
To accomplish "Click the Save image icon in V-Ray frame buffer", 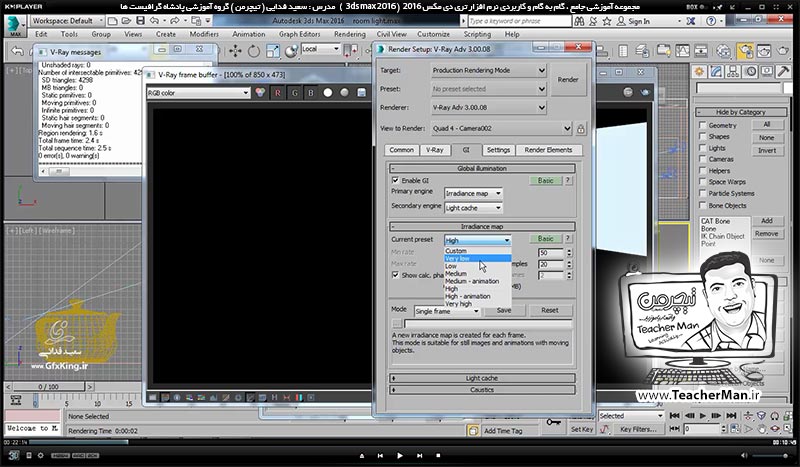I will (361, 93).
